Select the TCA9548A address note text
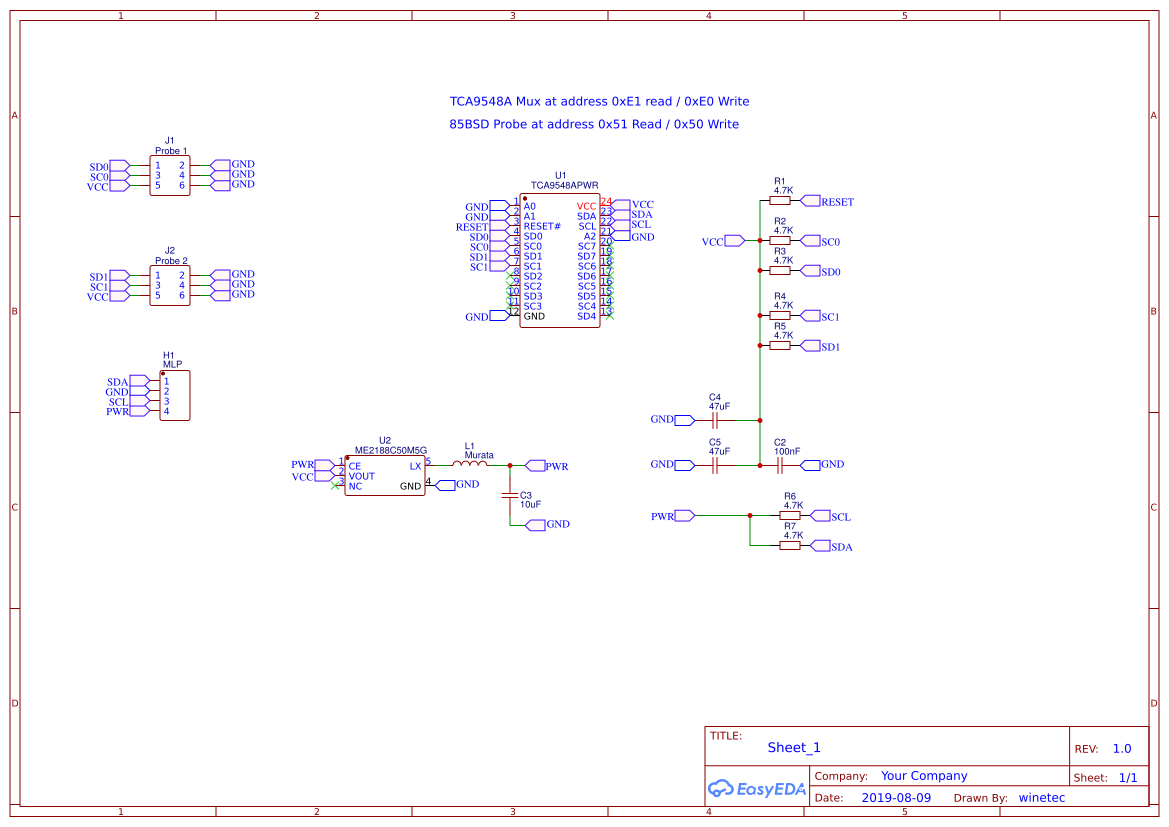 (600, 101)
